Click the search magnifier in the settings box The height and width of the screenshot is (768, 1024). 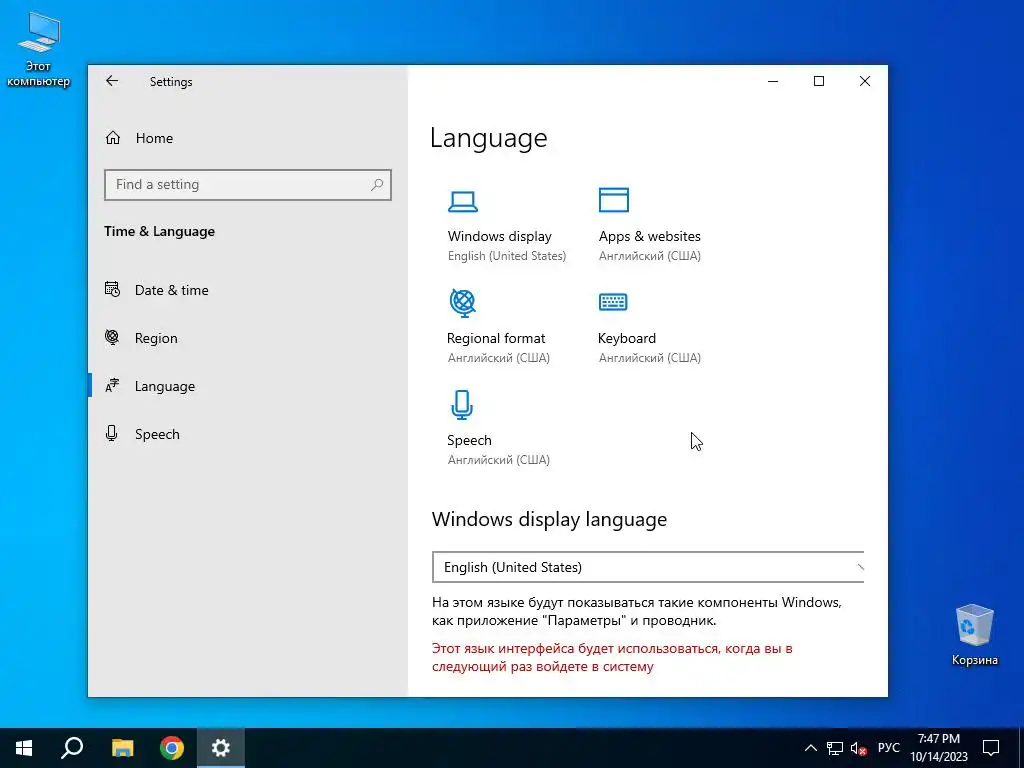pos(377,185)
